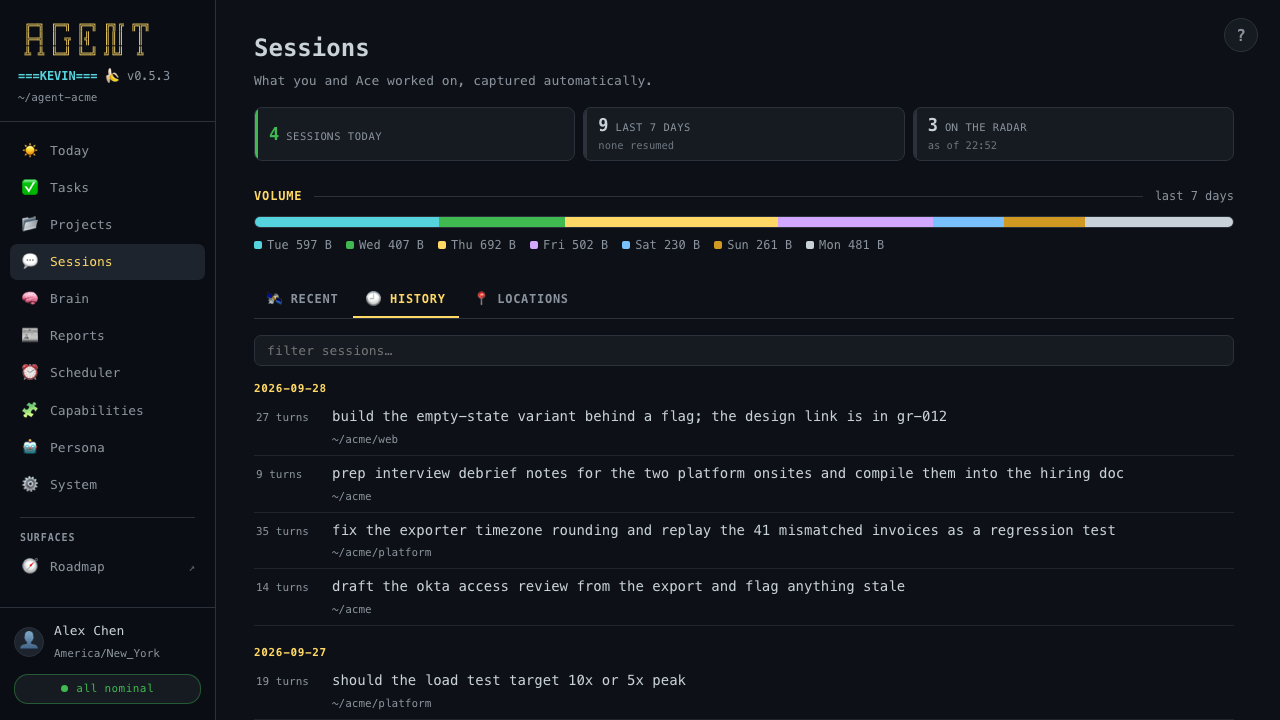Click the purple Friday volume bar segment
This screenshot has height=720, width=1280.
[x=855, y=222]
